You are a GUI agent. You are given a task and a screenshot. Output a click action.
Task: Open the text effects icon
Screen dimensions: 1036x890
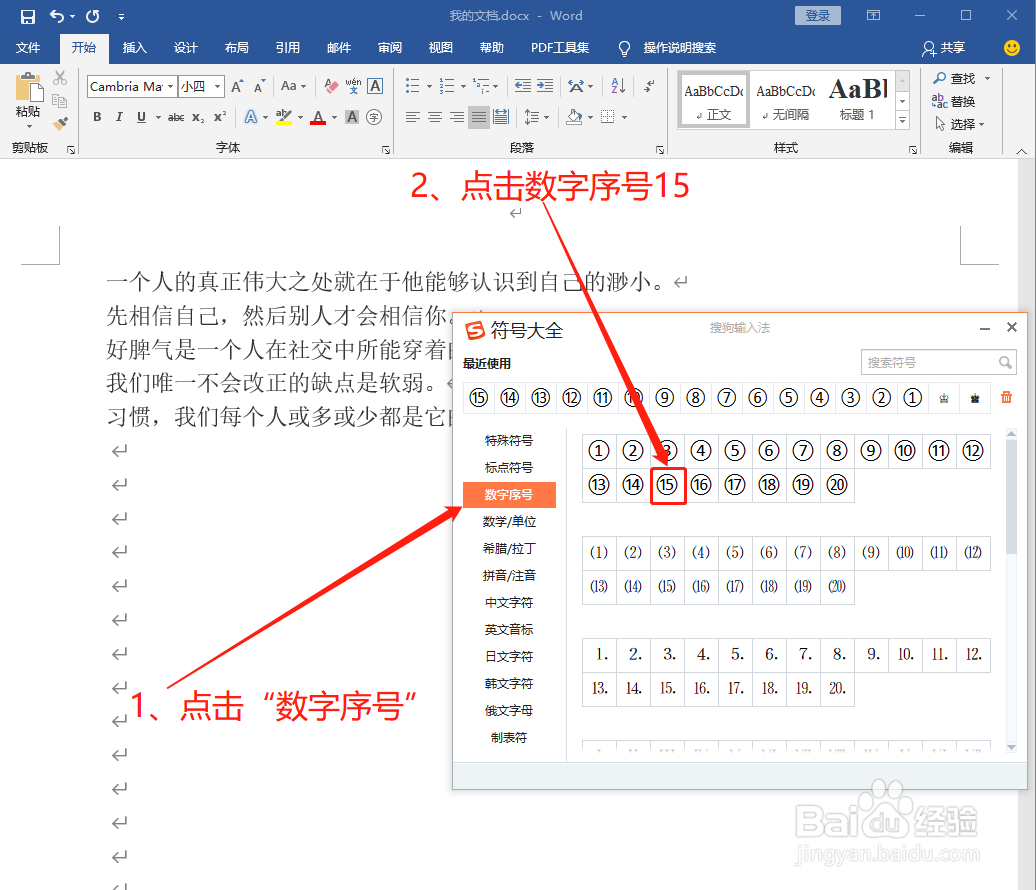pyautogui.click(x=250, y=116)
